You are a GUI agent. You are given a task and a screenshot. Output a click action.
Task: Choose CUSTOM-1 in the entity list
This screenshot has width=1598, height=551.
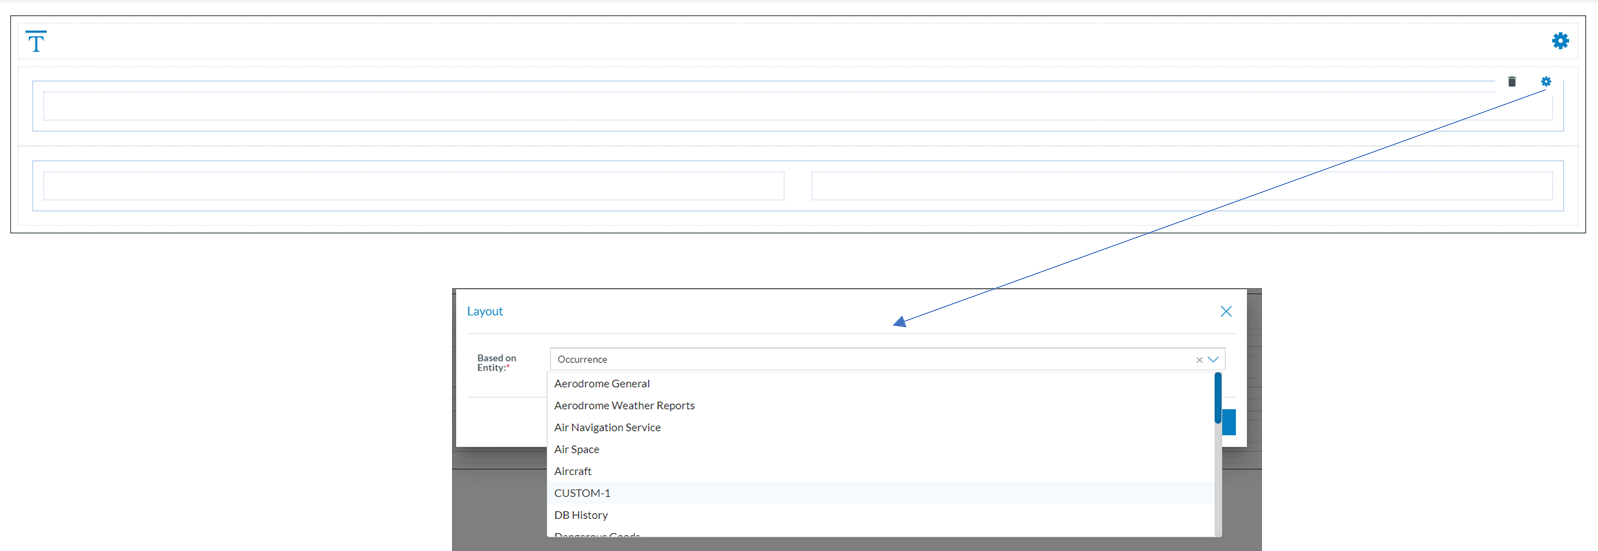[582, 494]
